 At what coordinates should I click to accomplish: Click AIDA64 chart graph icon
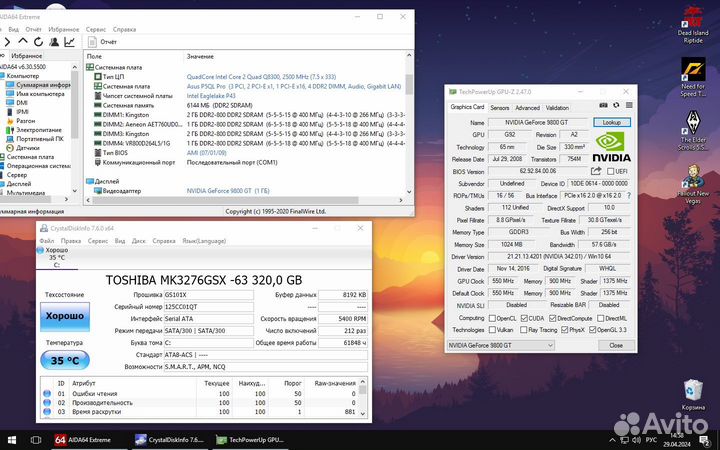point(70,42)
